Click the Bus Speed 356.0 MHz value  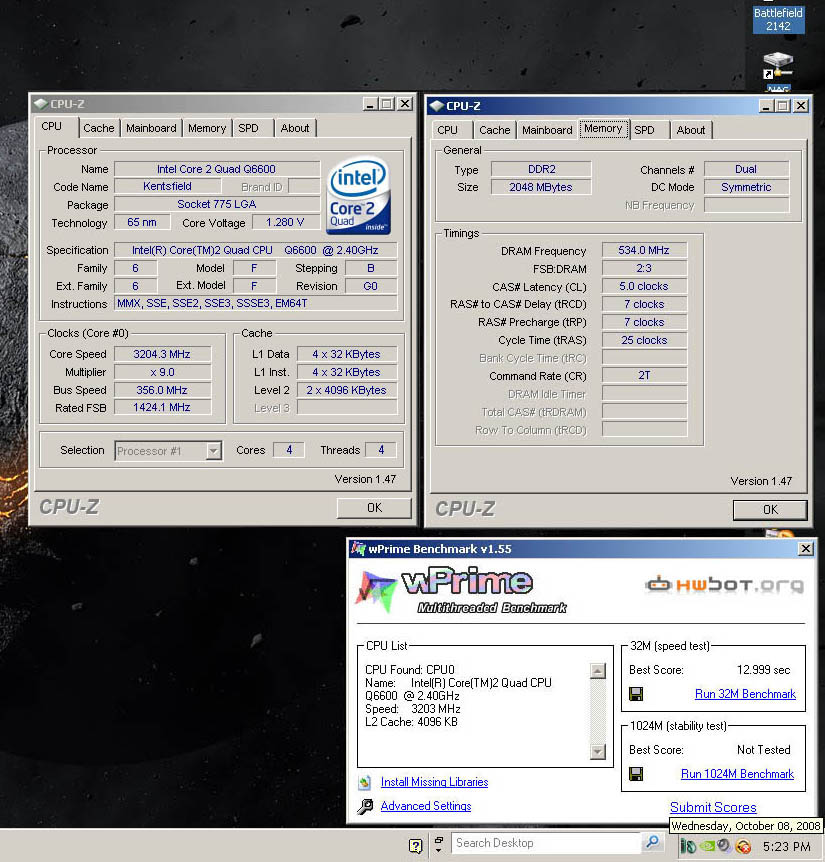(x=162, y=390)
